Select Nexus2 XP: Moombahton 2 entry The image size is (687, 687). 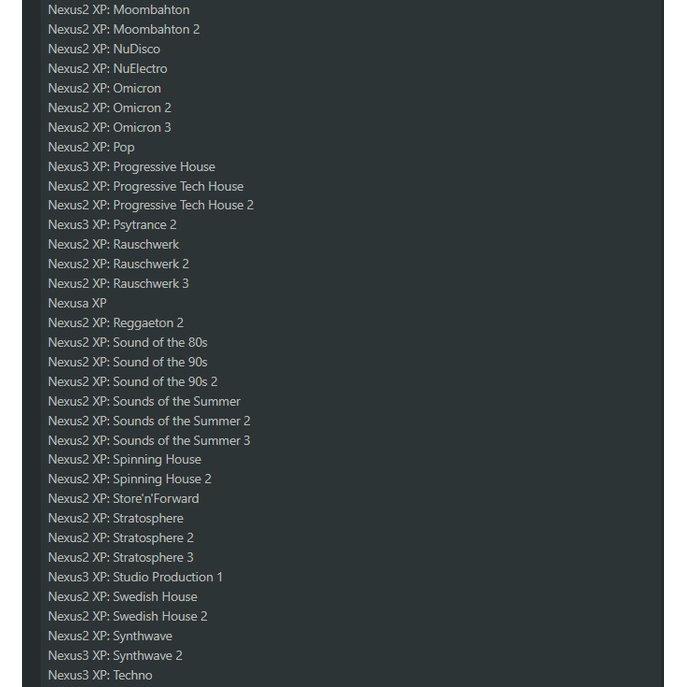[124, 29]
